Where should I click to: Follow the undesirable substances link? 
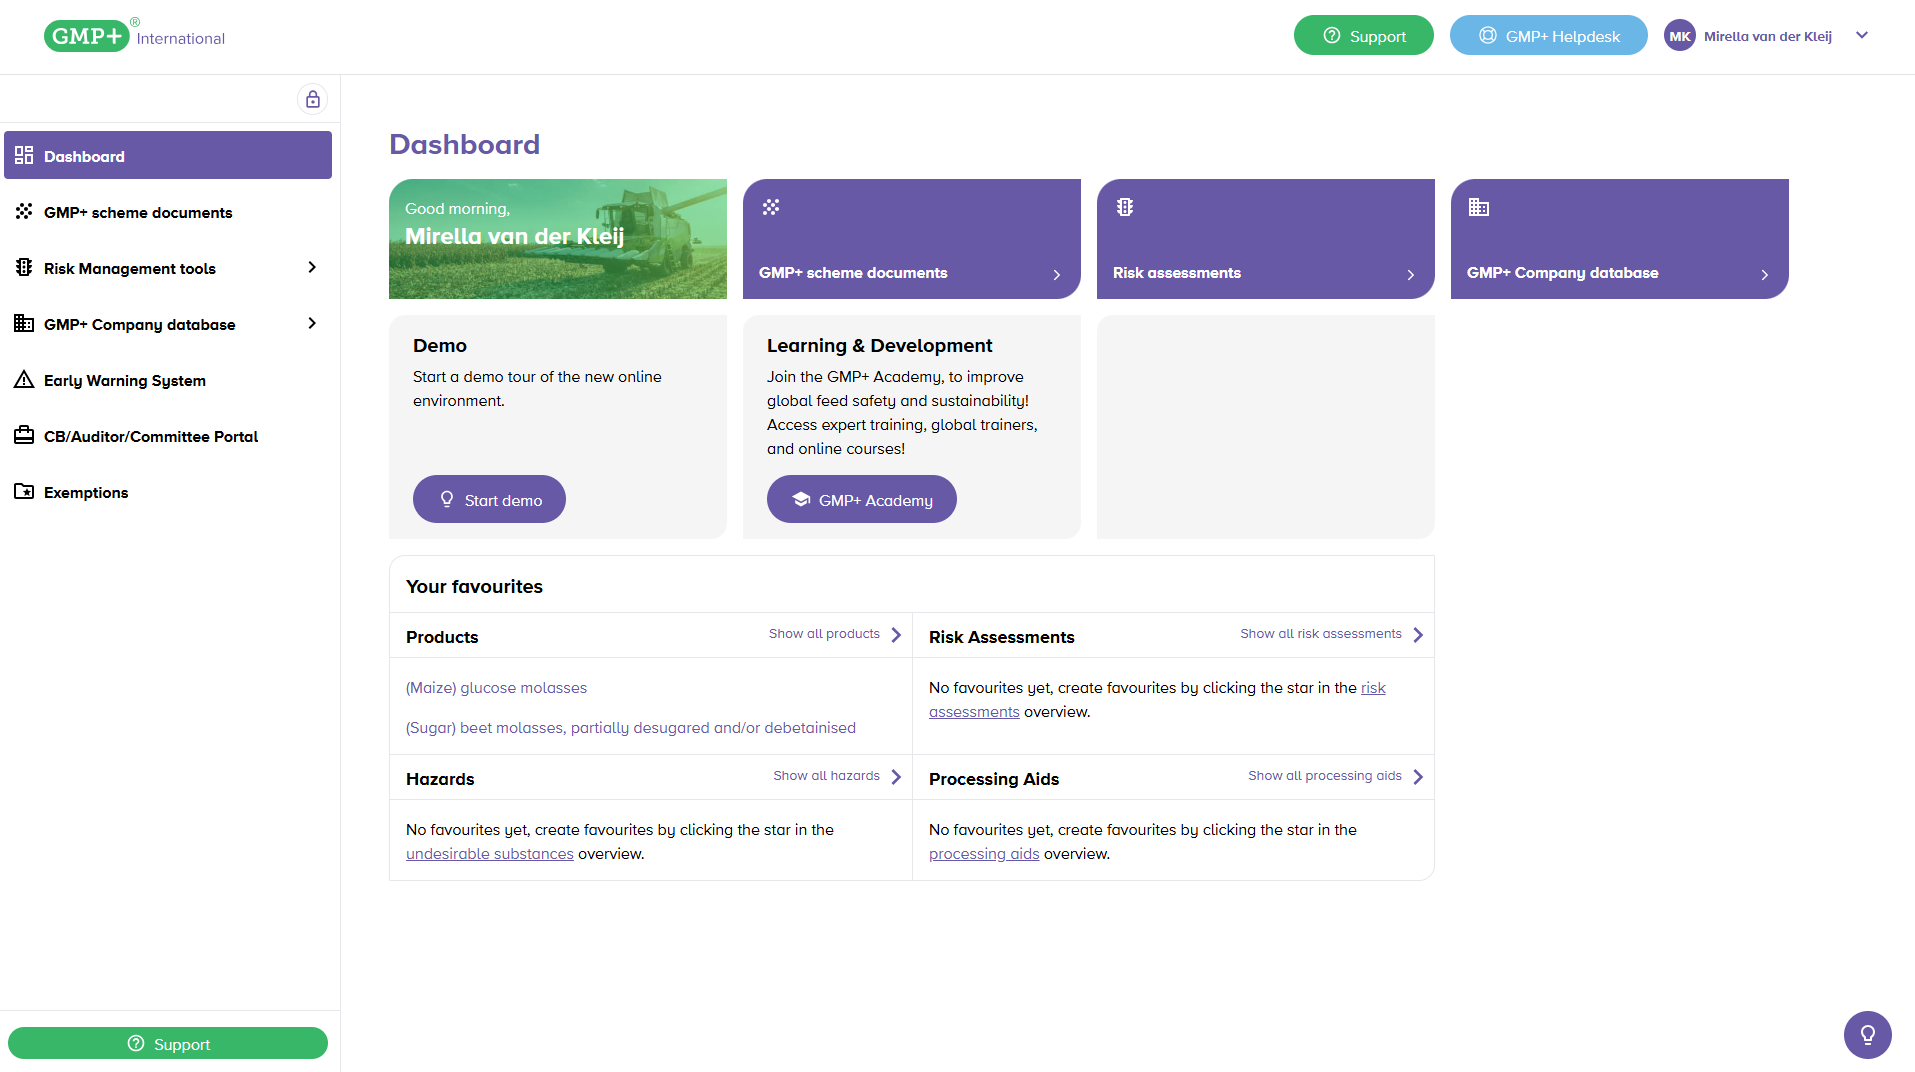pyautogui.click(x=490, y=854)
